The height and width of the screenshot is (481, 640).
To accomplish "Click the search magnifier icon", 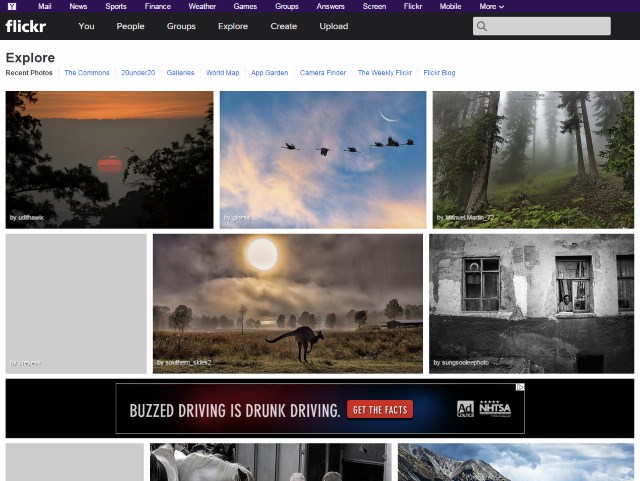I will click(x=482, y=26).
